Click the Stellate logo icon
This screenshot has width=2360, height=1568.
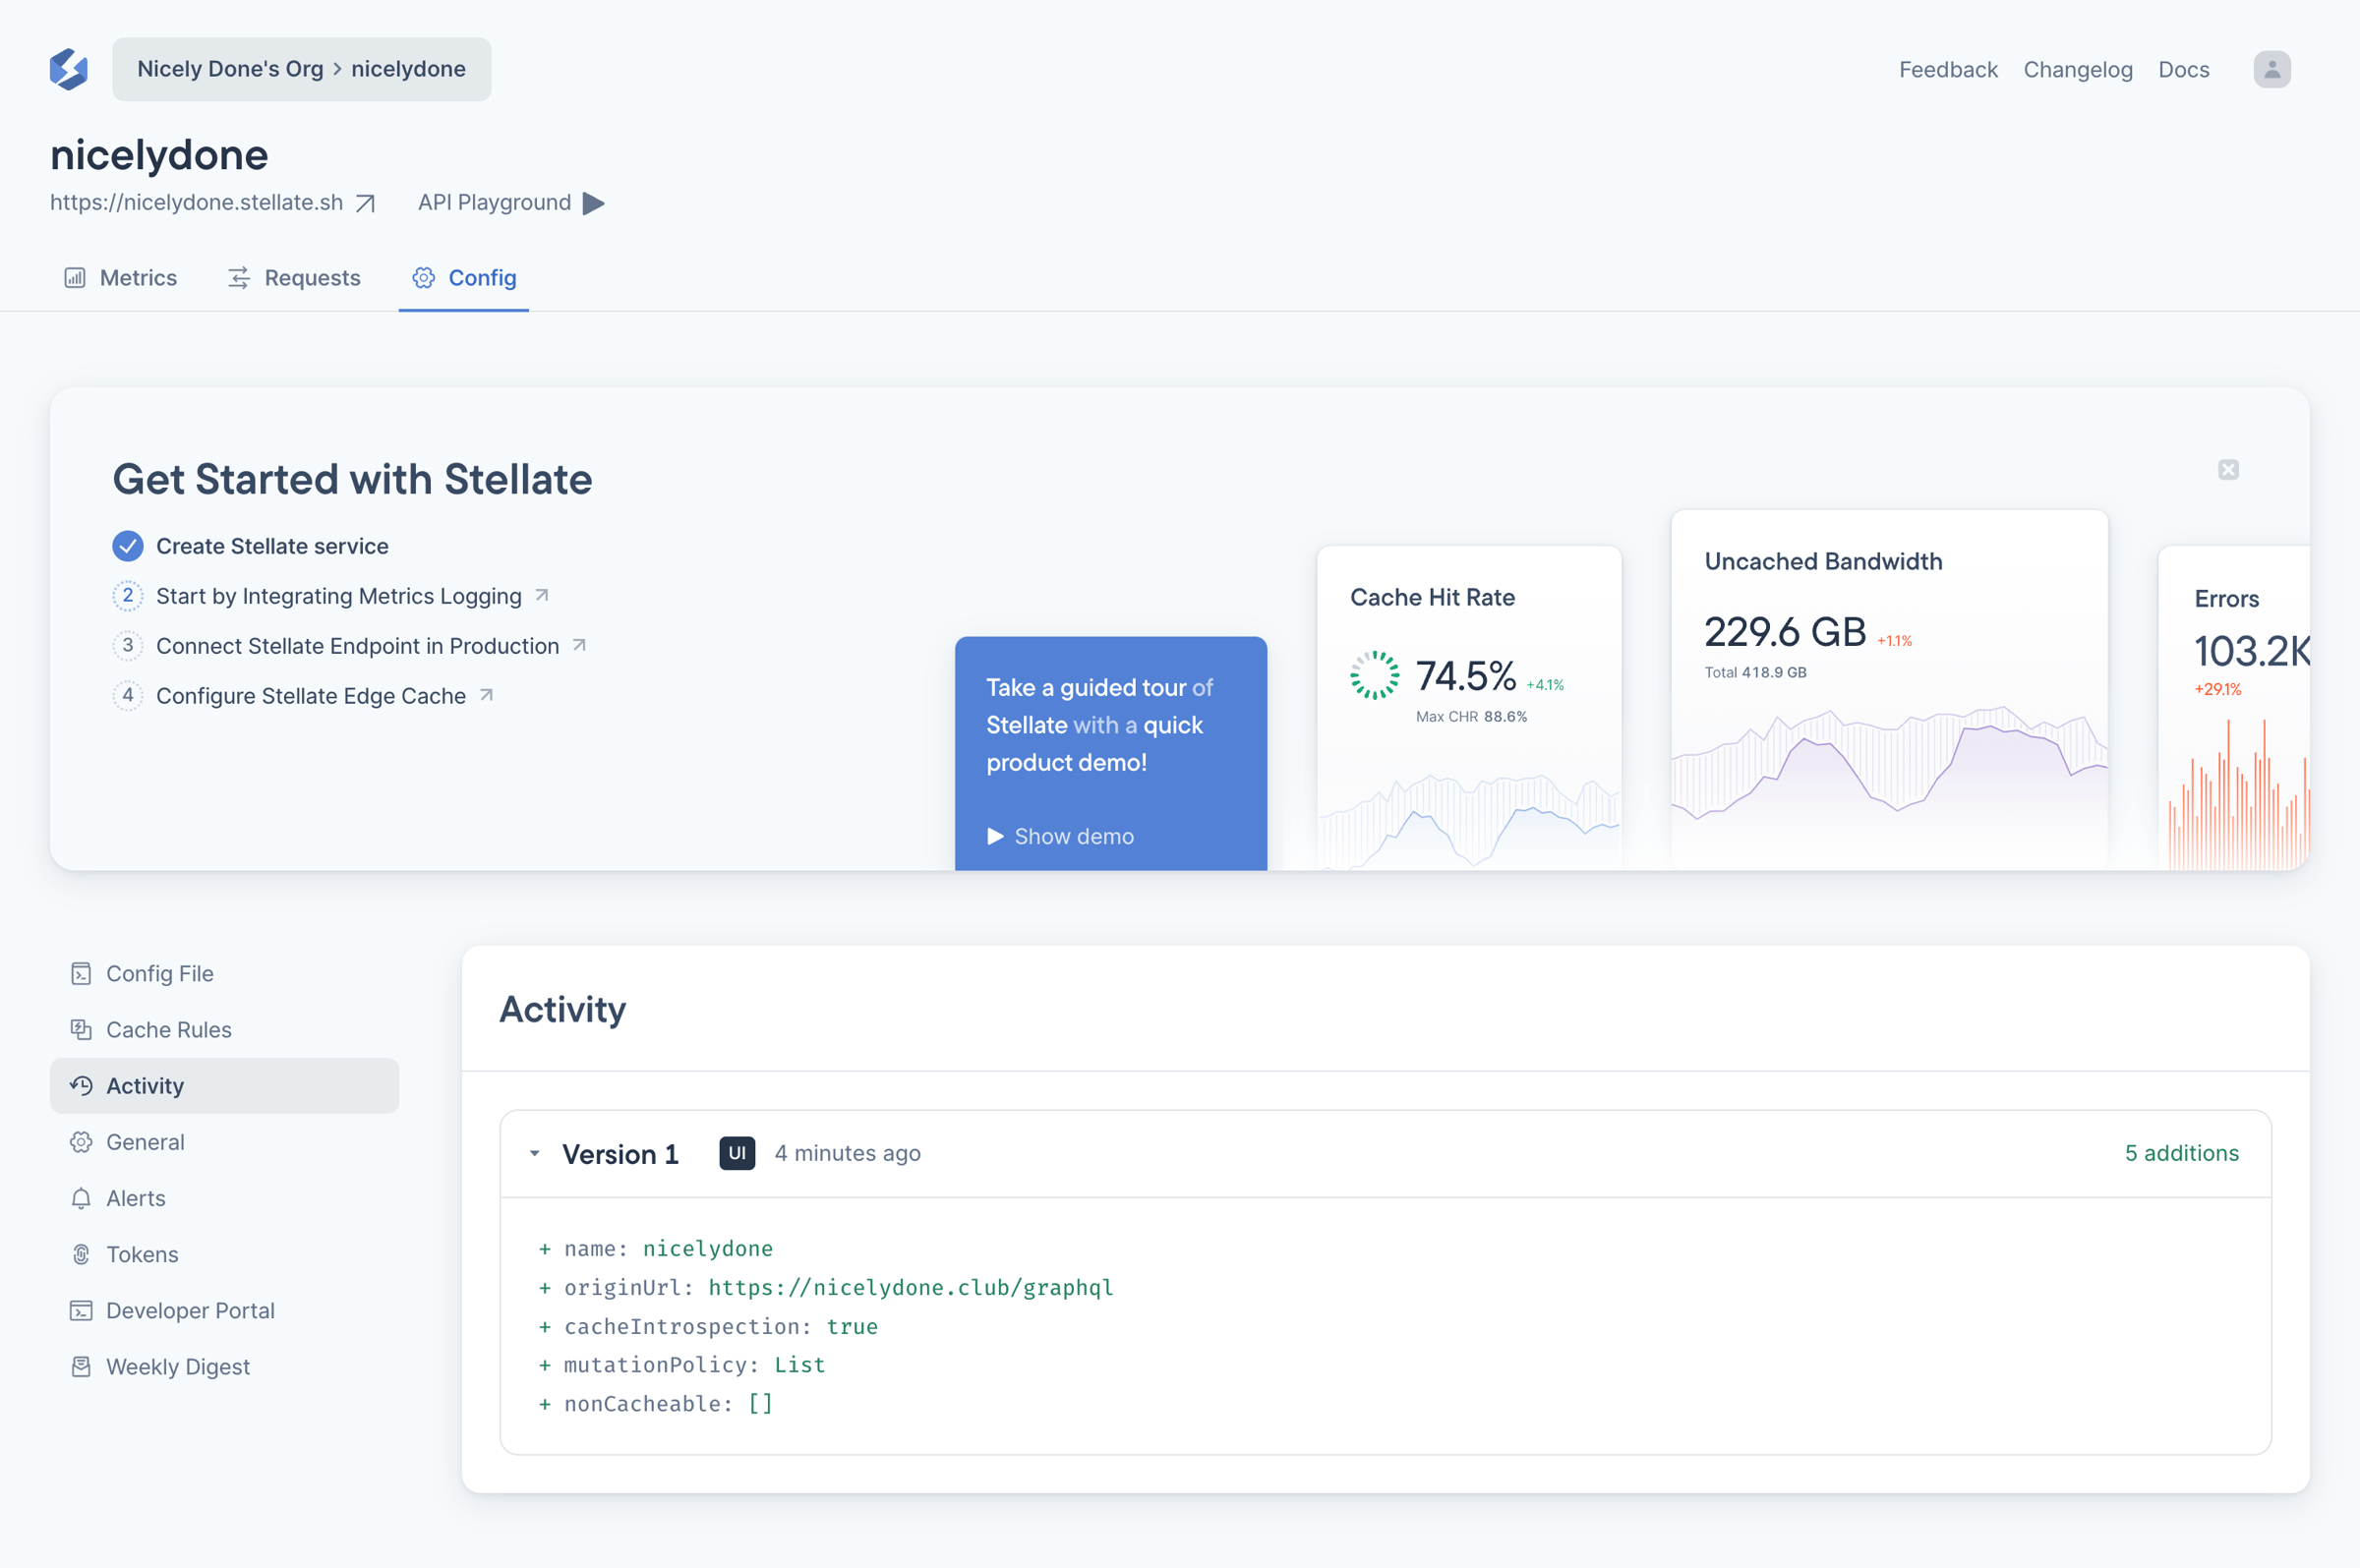click(x=69, y=69)
